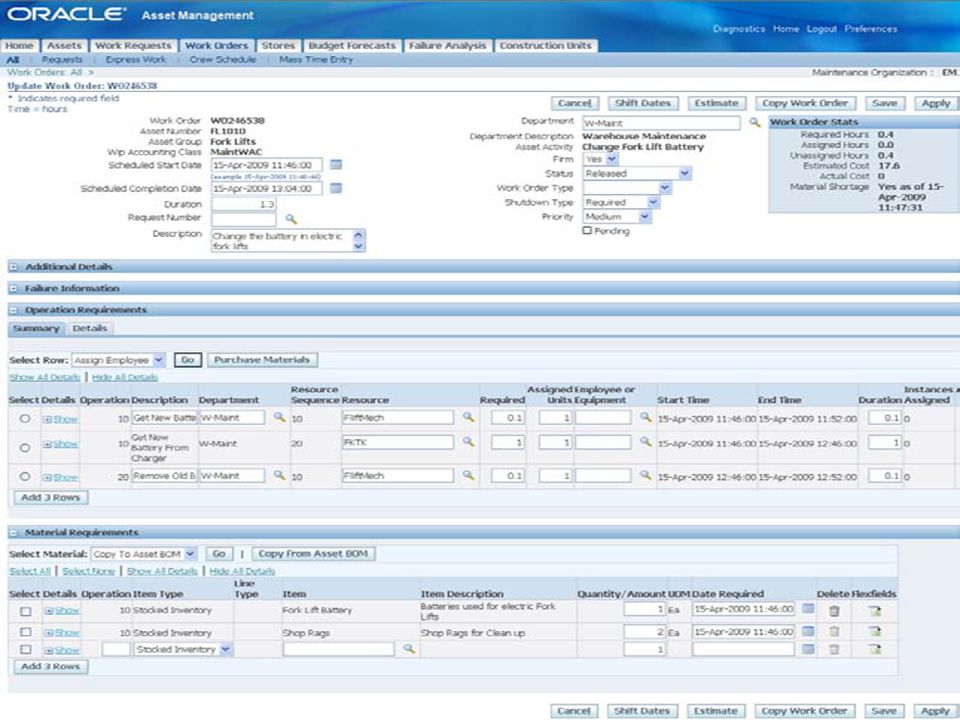Open the Shutdown Type dropdown

(x=621, y=202)
